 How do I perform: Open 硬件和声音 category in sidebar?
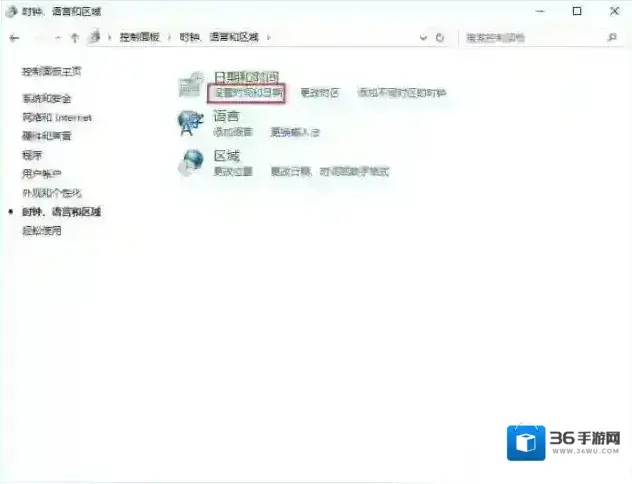[47, 136]
